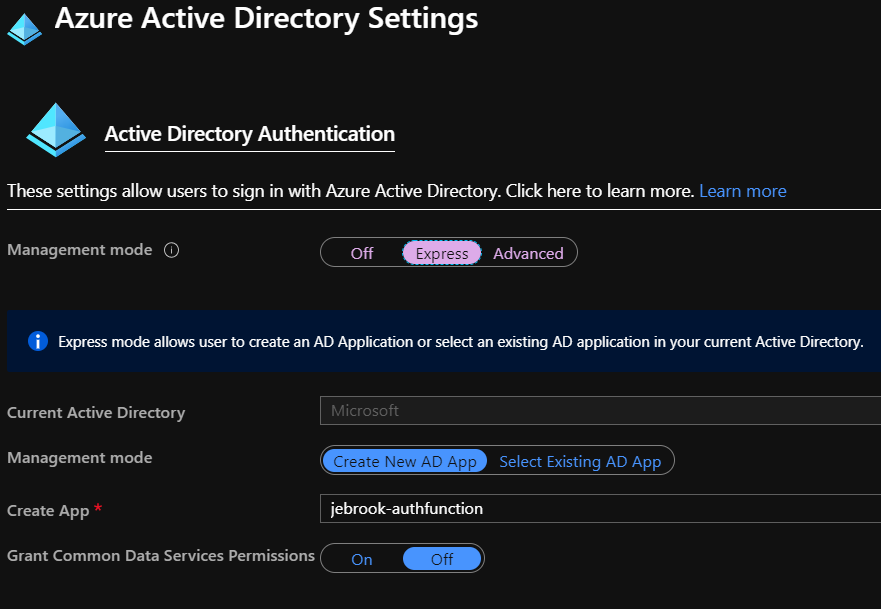Click the Azure Active Directory Settings title
This screenshot has height=609, width=881.
266,18
